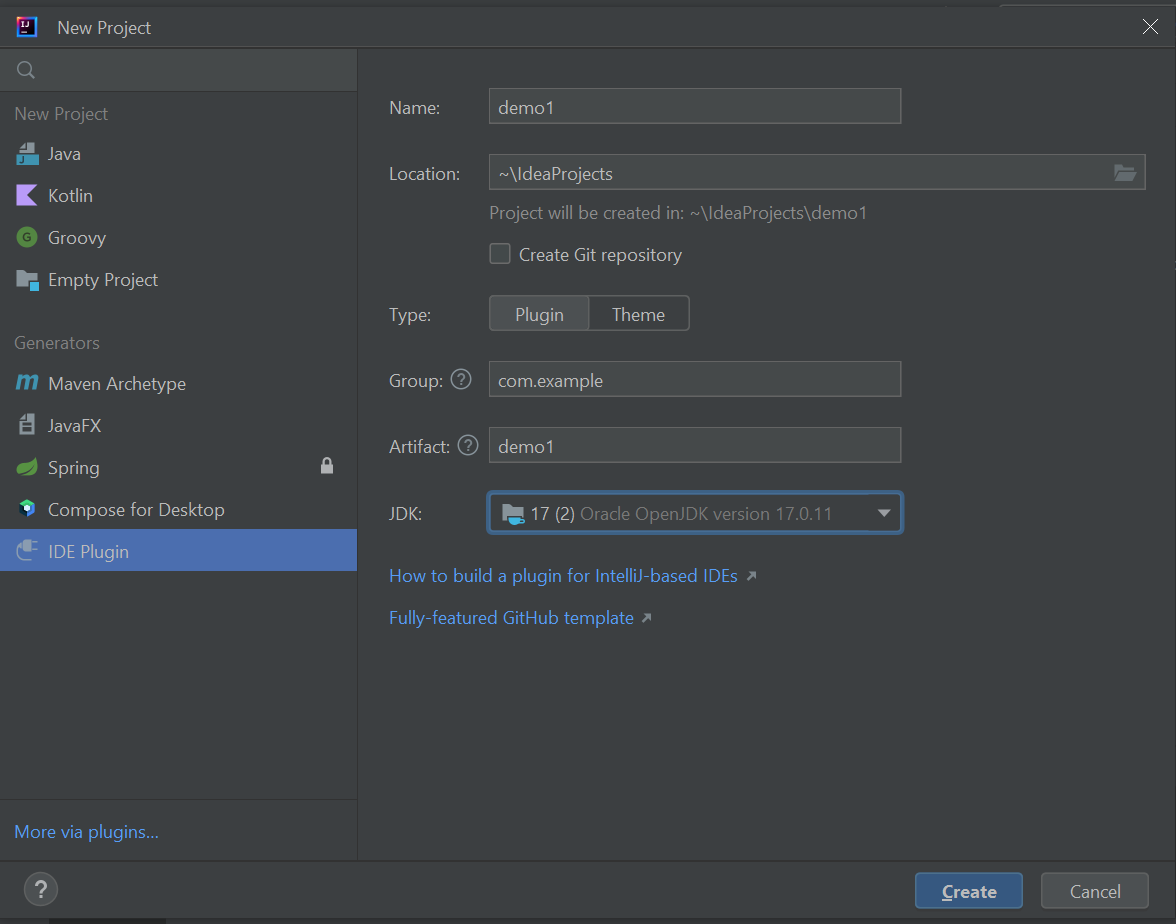Click the Create button

[967, 890]
